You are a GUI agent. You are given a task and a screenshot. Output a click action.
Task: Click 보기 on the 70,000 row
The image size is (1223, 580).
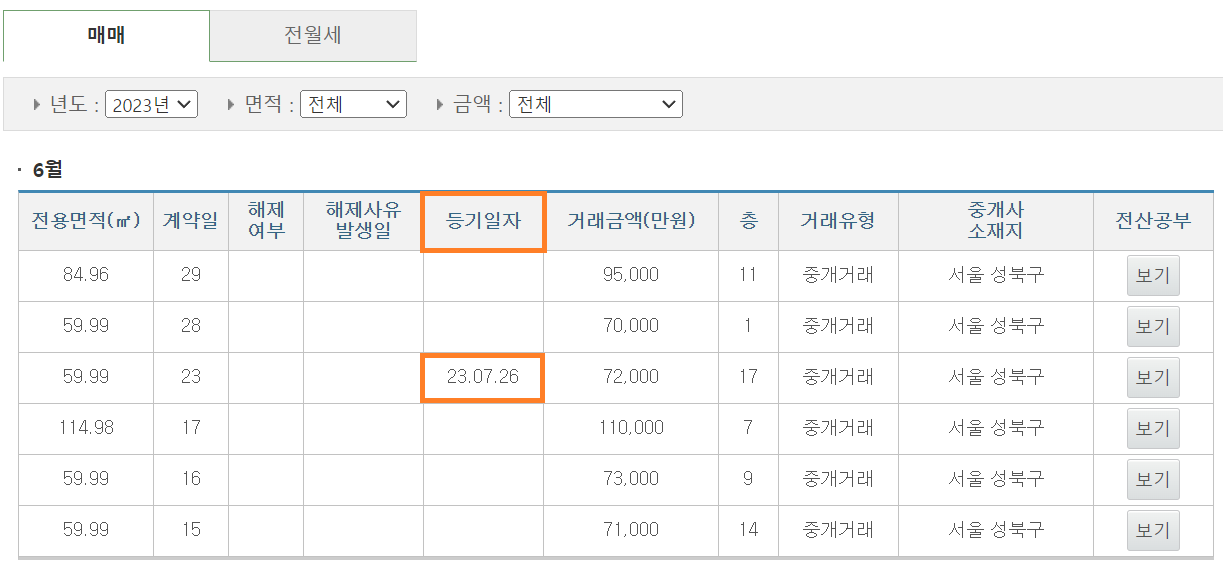coord(1152,326)
